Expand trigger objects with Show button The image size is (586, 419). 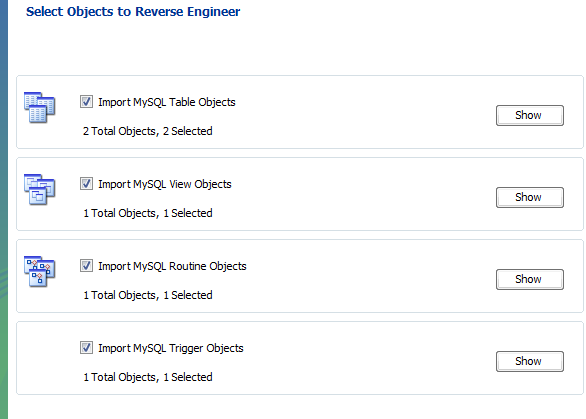(530, 361)
